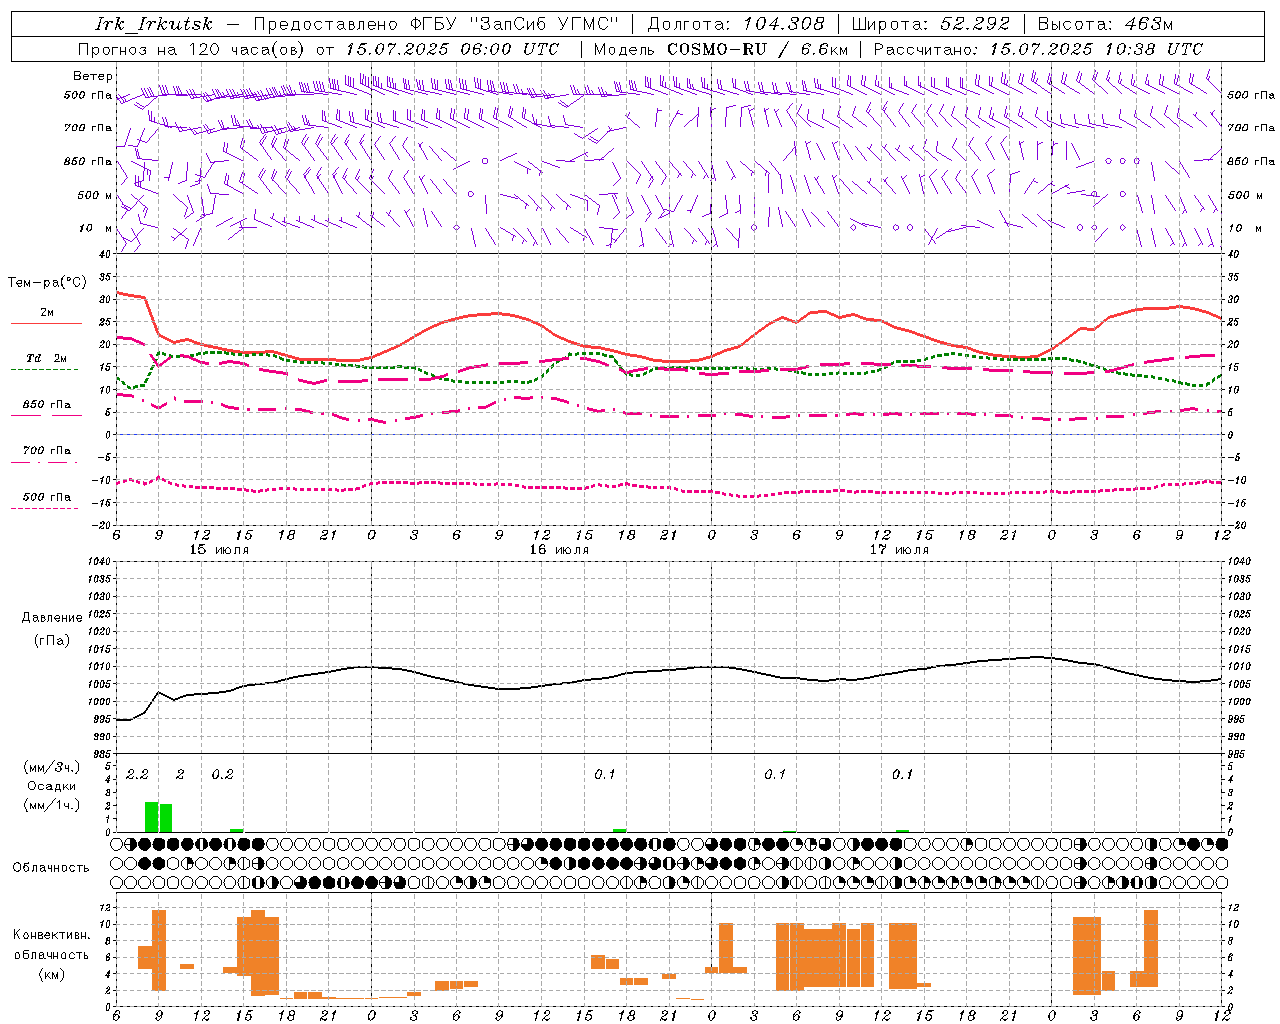This screenshot has height=1024, width=1280.
Task: Click the 2.2 precipitation amount value
Action: tap(137, 775)
